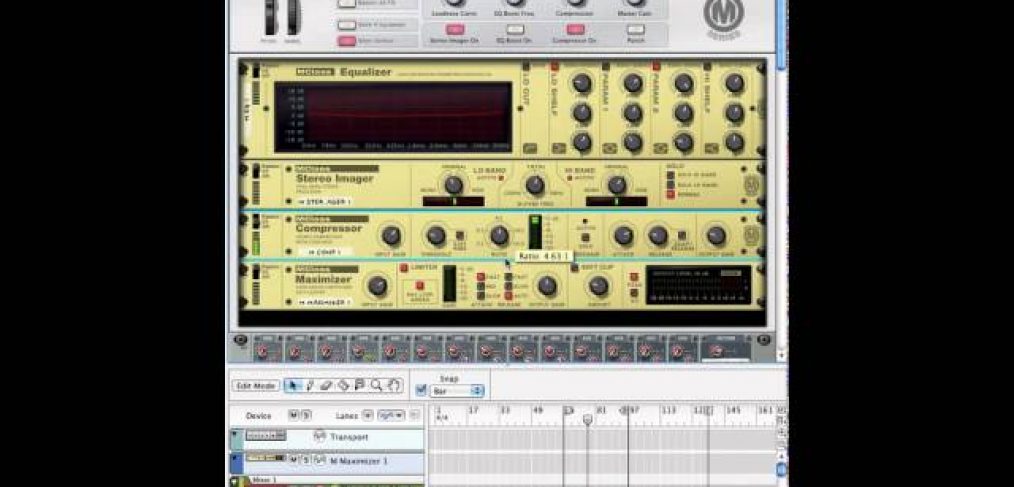Image resolution: width=1014 pixels, height=487 pixels.
Task: Select Fast attack on Maximizer
Action: 480,277
